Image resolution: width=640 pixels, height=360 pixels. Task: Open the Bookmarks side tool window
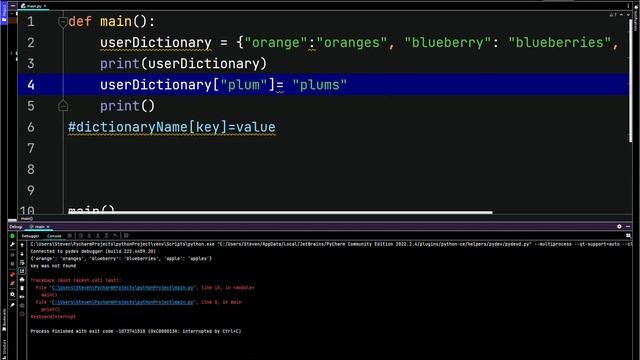4,320
